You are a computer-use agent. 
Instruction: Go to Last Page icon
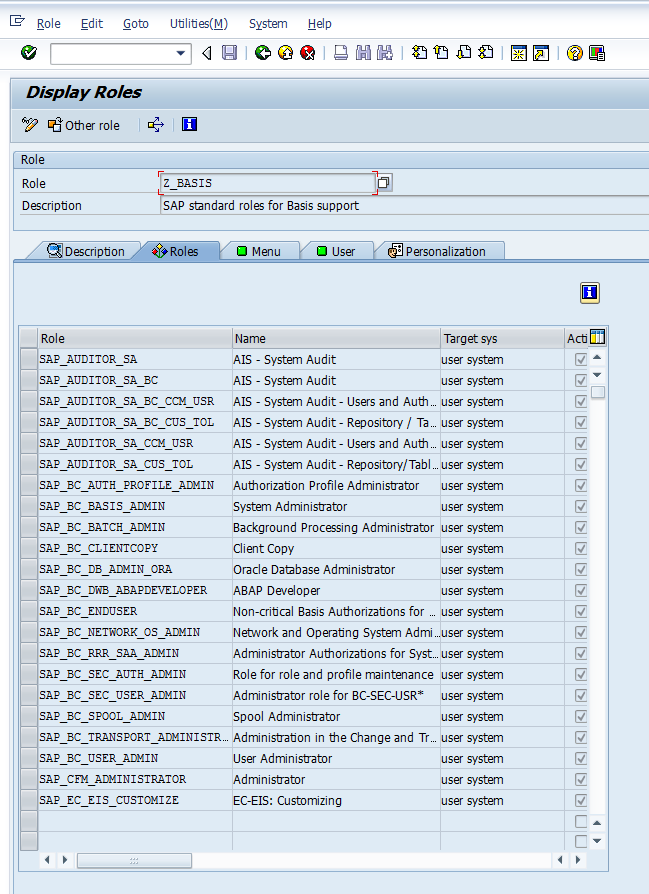click(486, 53)
